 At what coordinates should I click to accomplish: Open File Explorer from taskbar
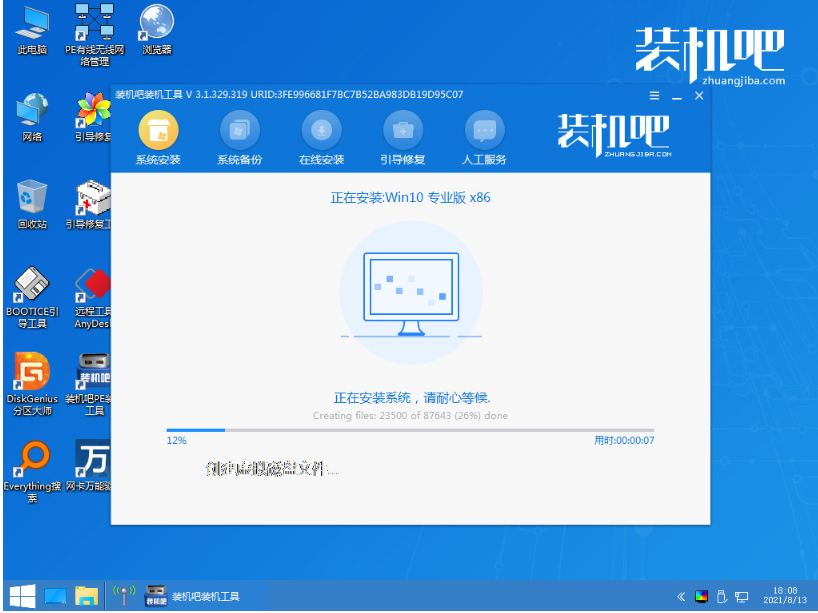[87, 596]
